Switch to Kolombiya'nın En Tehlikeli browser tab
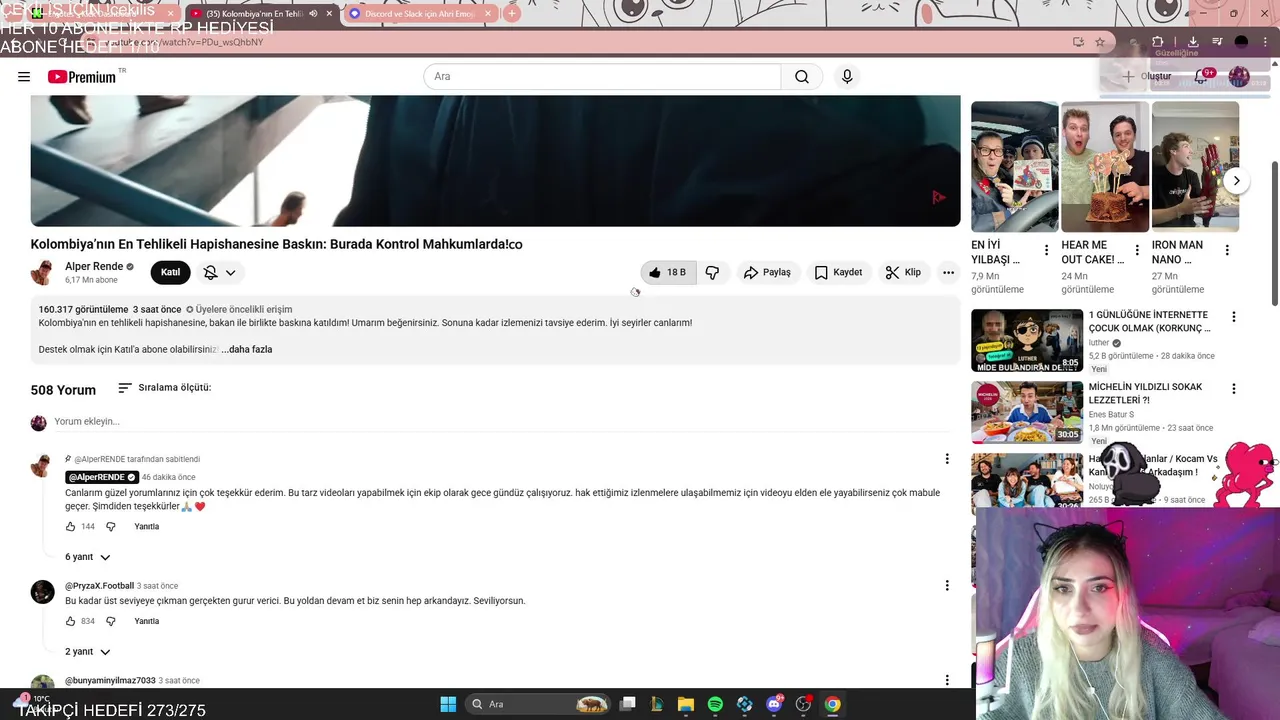The width and height of the screenshot is (1280, 720). 256,14
